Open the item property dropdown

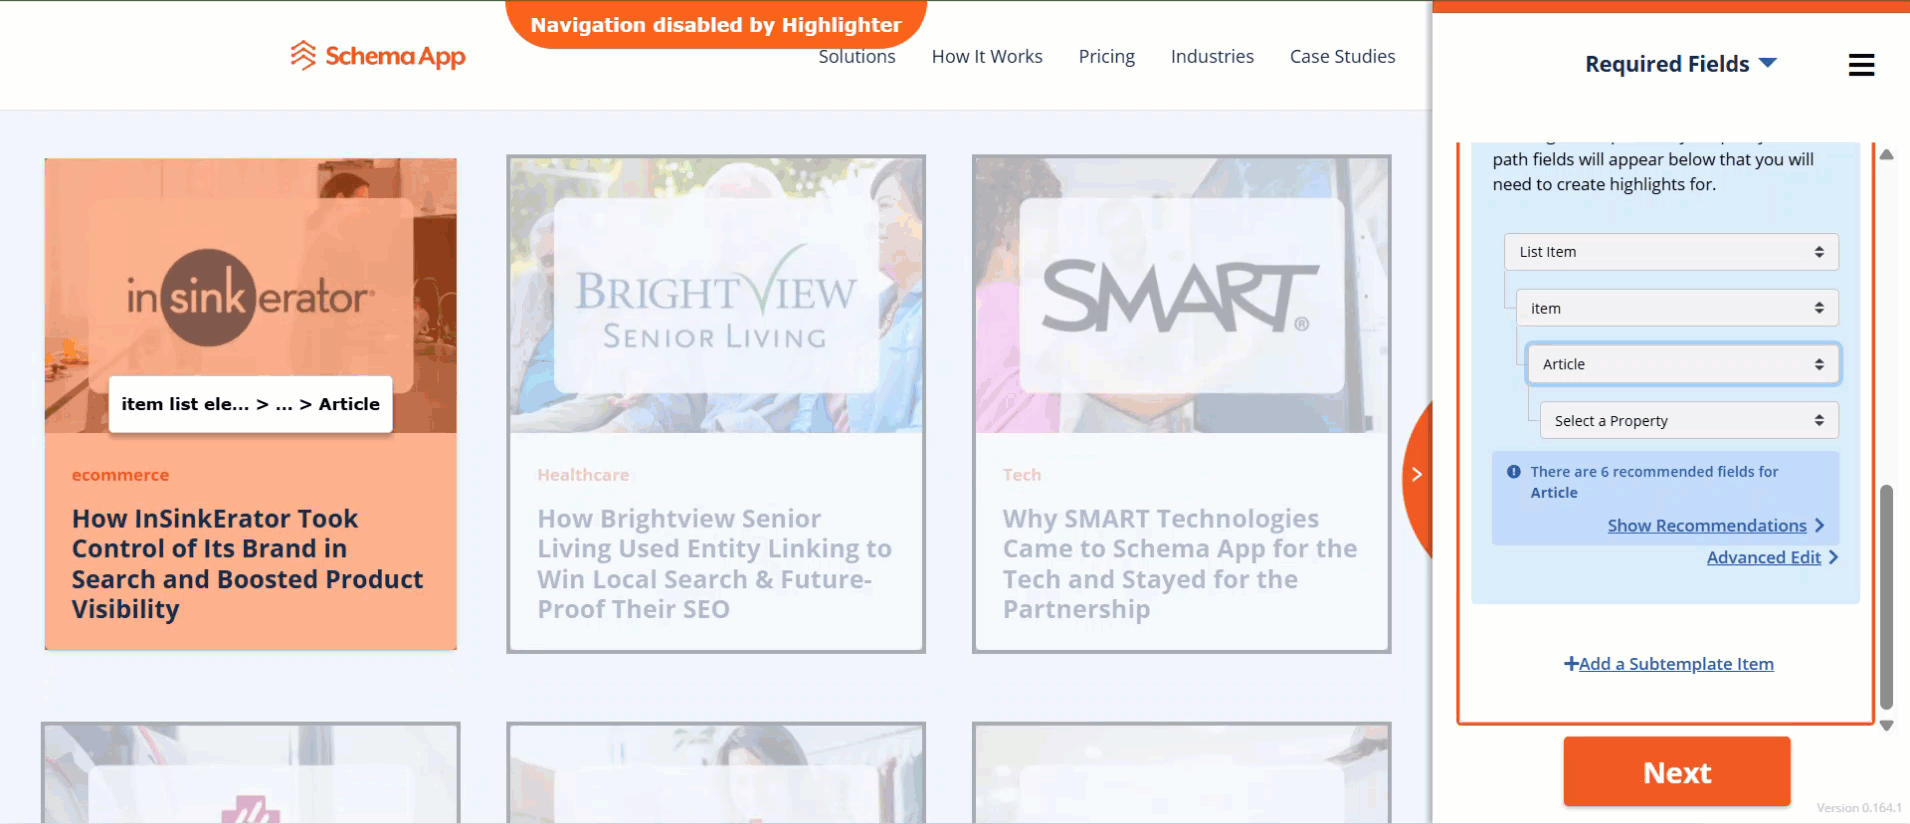[x=1677, y=308]
